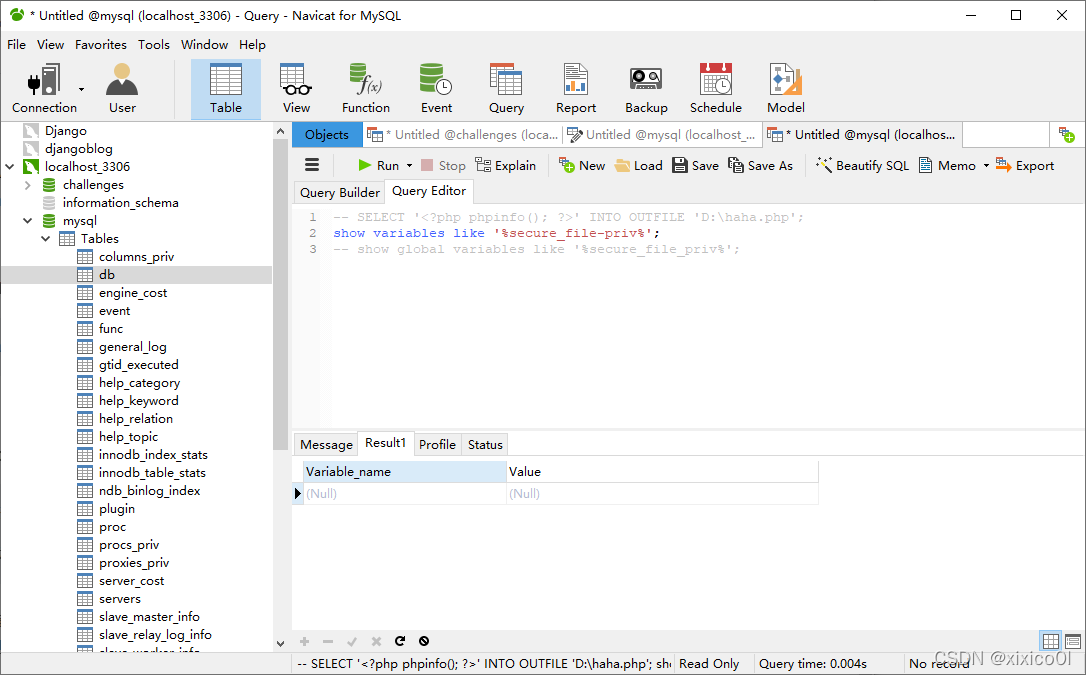1086x675 pixels.
Task: Open the hamburger menu in query toolbar
Action: tap(312, 165)
